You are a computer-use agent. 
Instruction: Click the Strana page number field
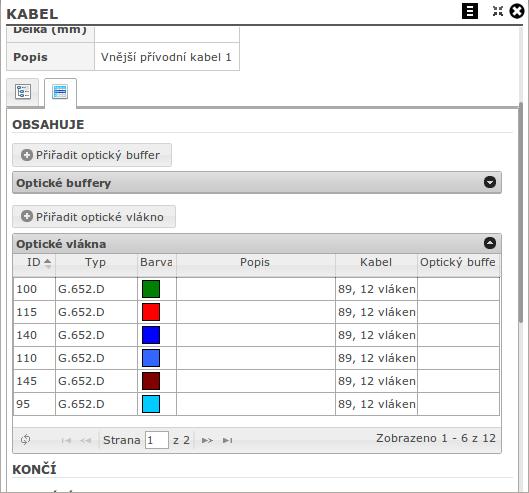[x=157, y=440]
